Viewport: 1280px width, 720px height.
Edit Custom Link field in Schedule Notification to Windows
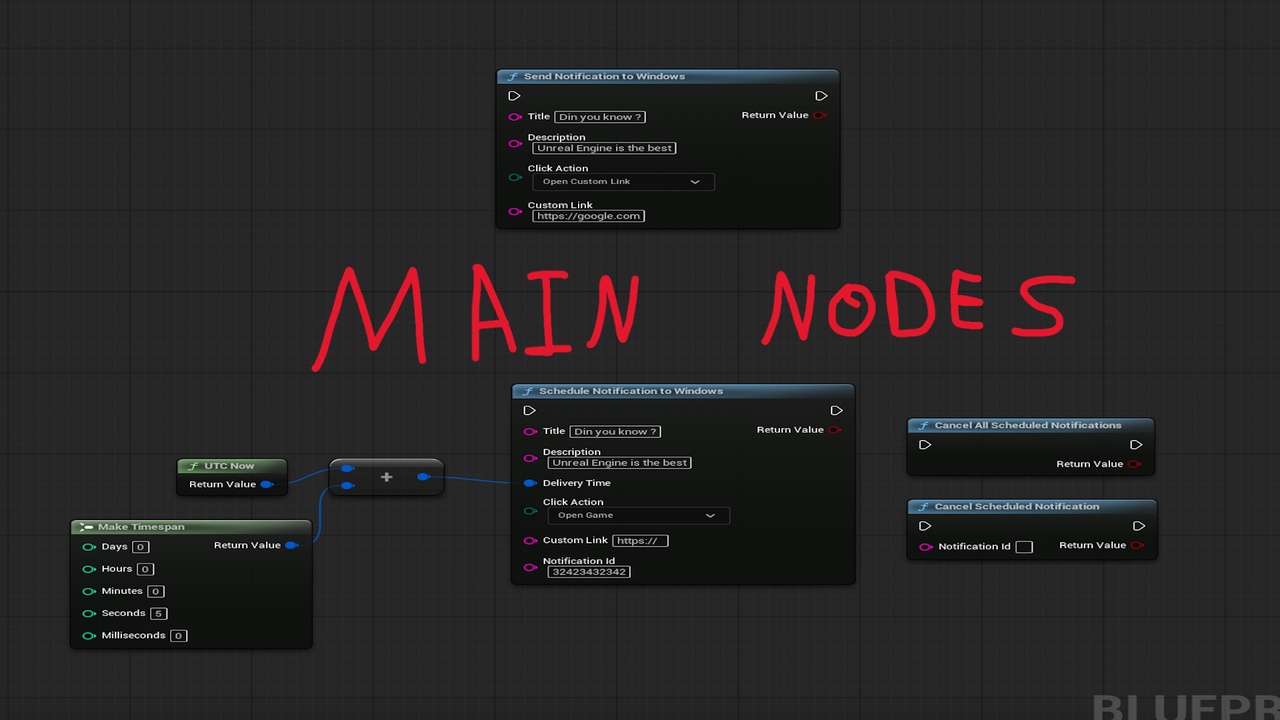pos(640,540)
